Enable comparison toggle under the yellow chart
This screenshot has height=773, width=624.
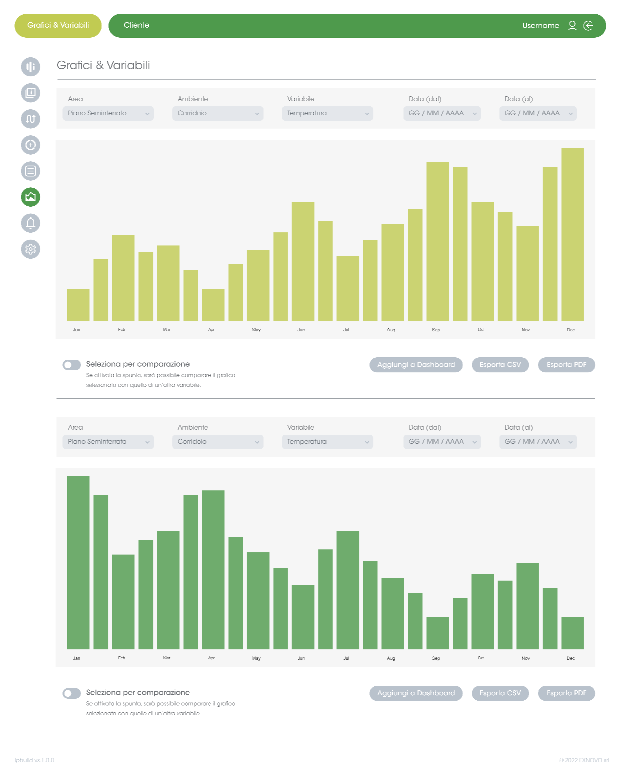click(71, 365)
